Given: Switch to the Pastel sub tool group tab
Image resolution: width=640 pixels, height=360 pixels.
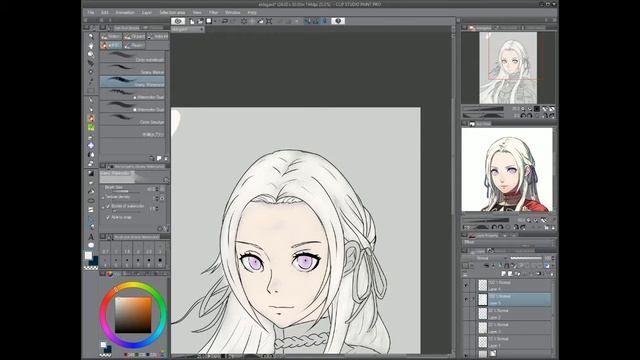Looking at the screenshot, I should 134,45.
